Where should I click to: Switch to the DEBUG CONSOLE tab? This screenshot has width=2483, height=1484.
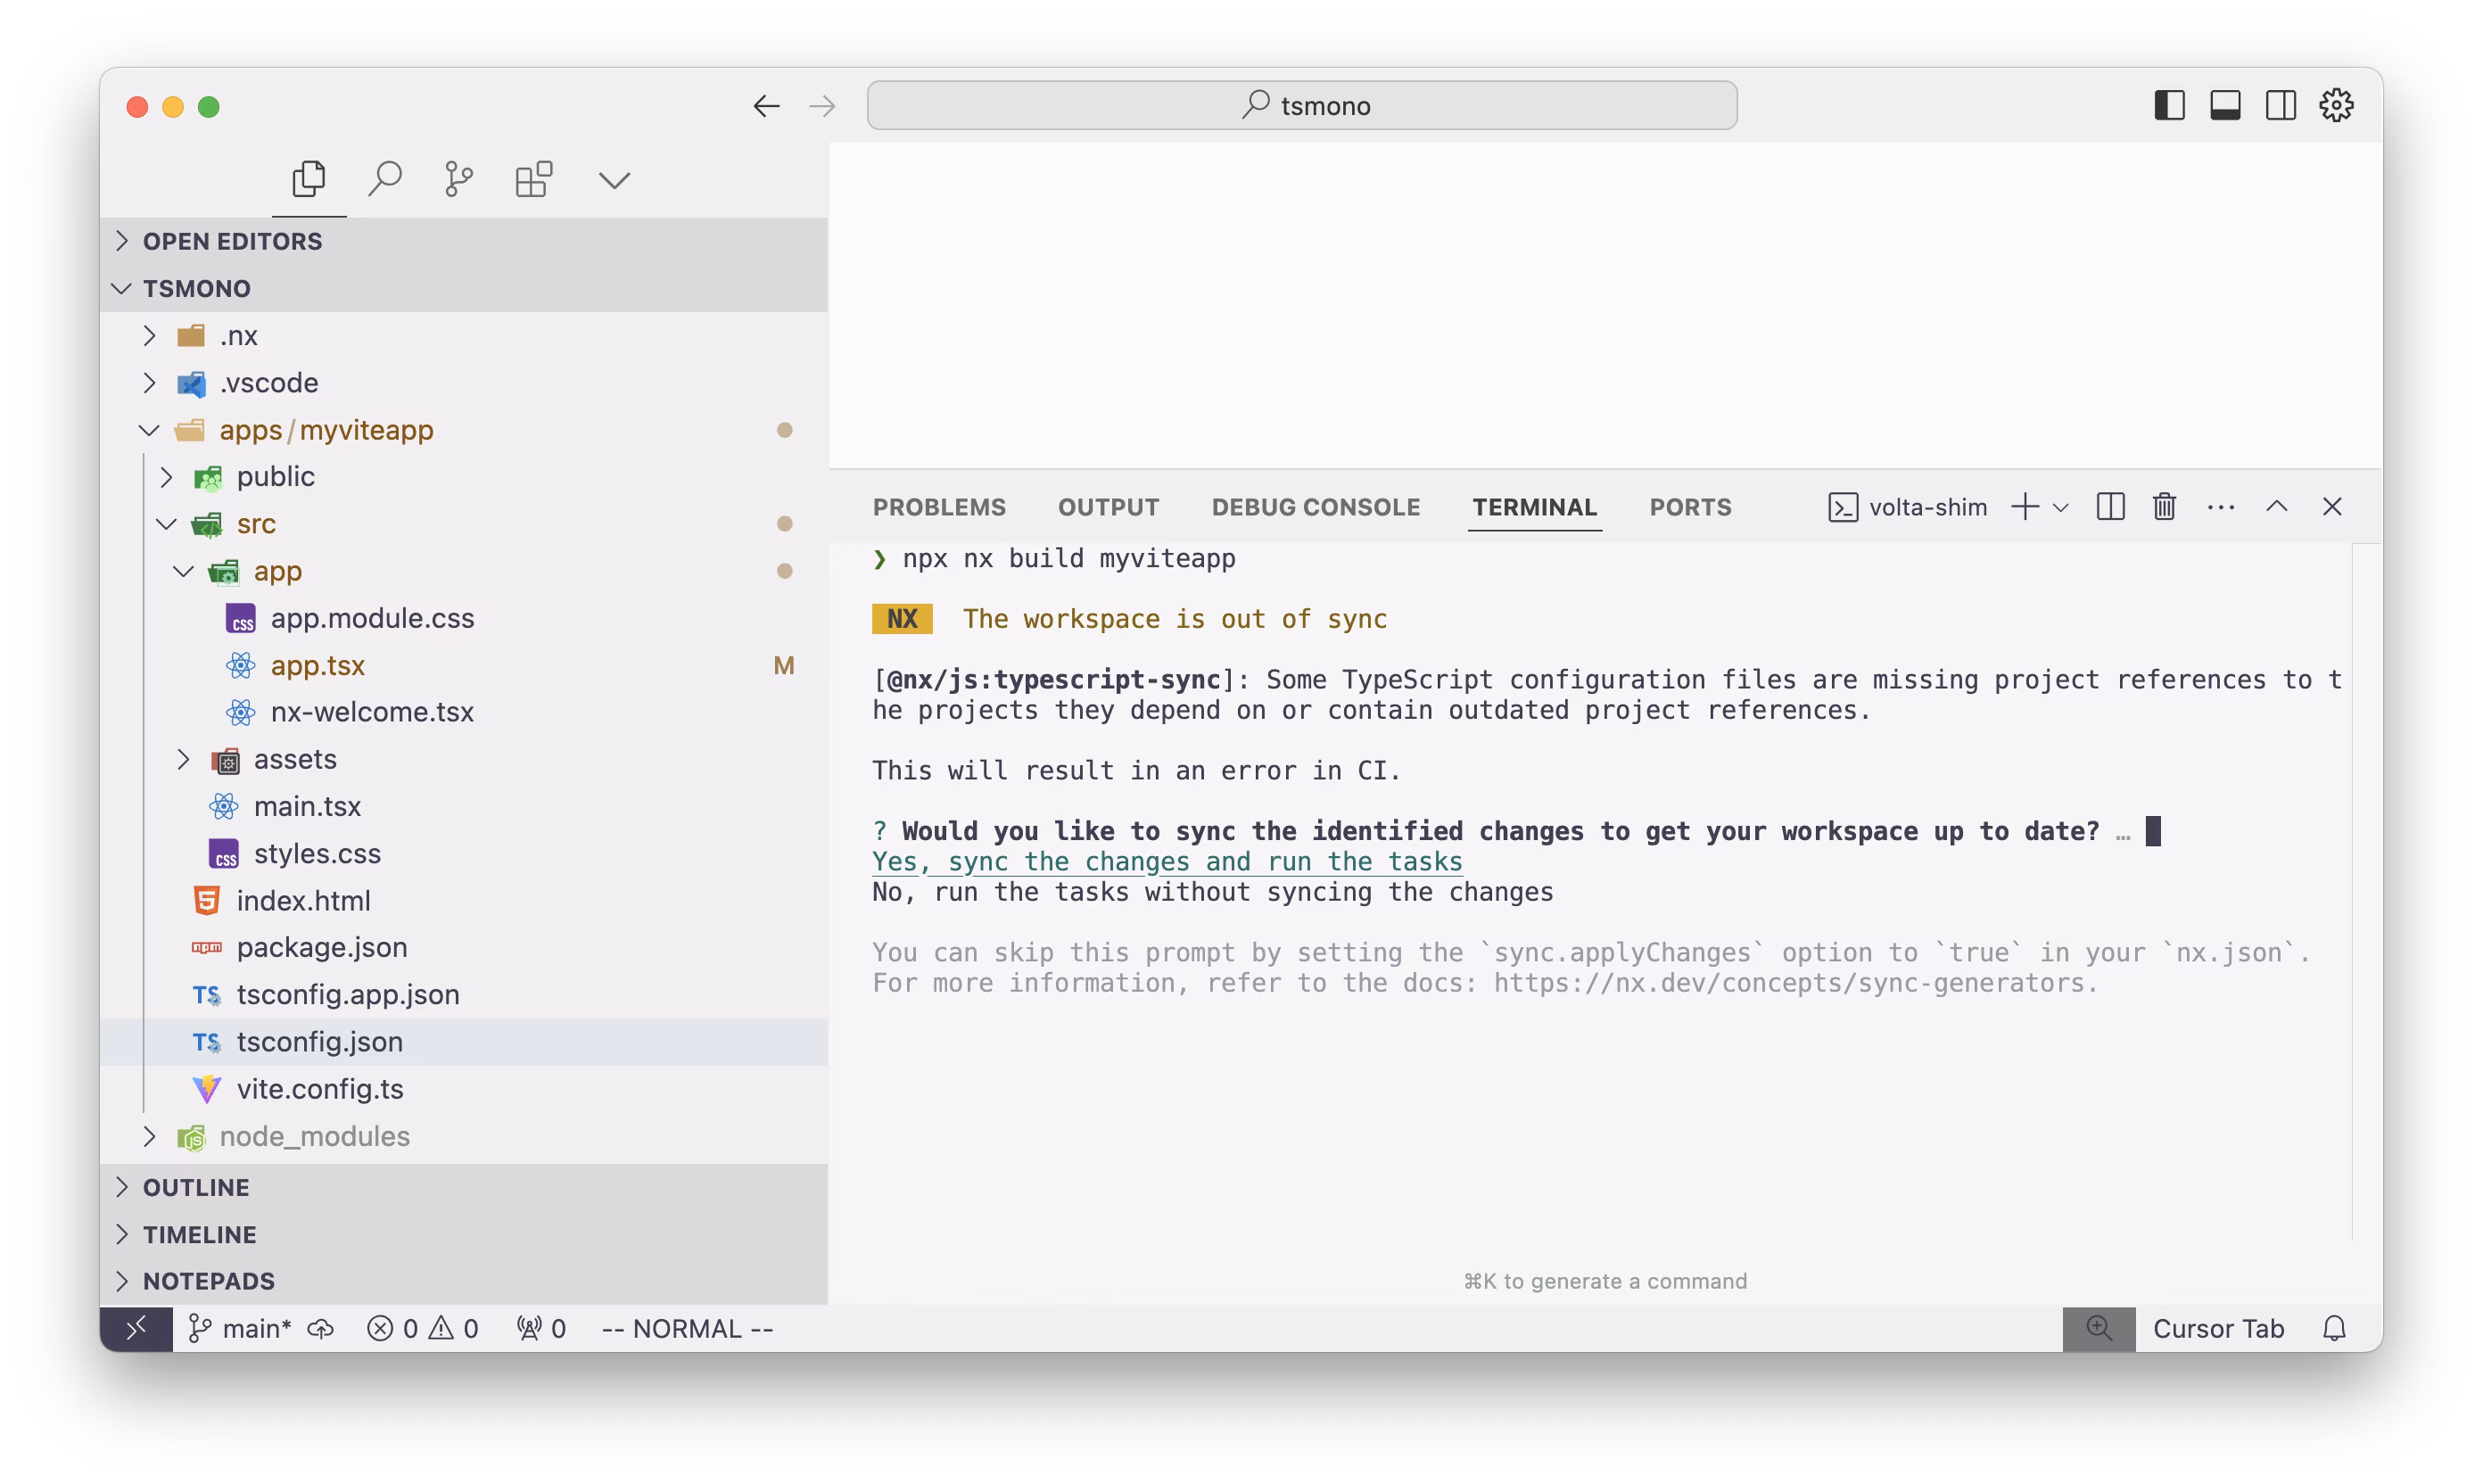point(1315,507)
